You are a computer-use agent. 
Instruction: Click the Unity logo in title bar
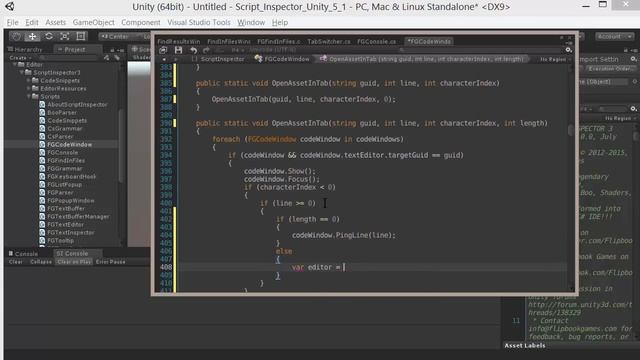(9, 7)
